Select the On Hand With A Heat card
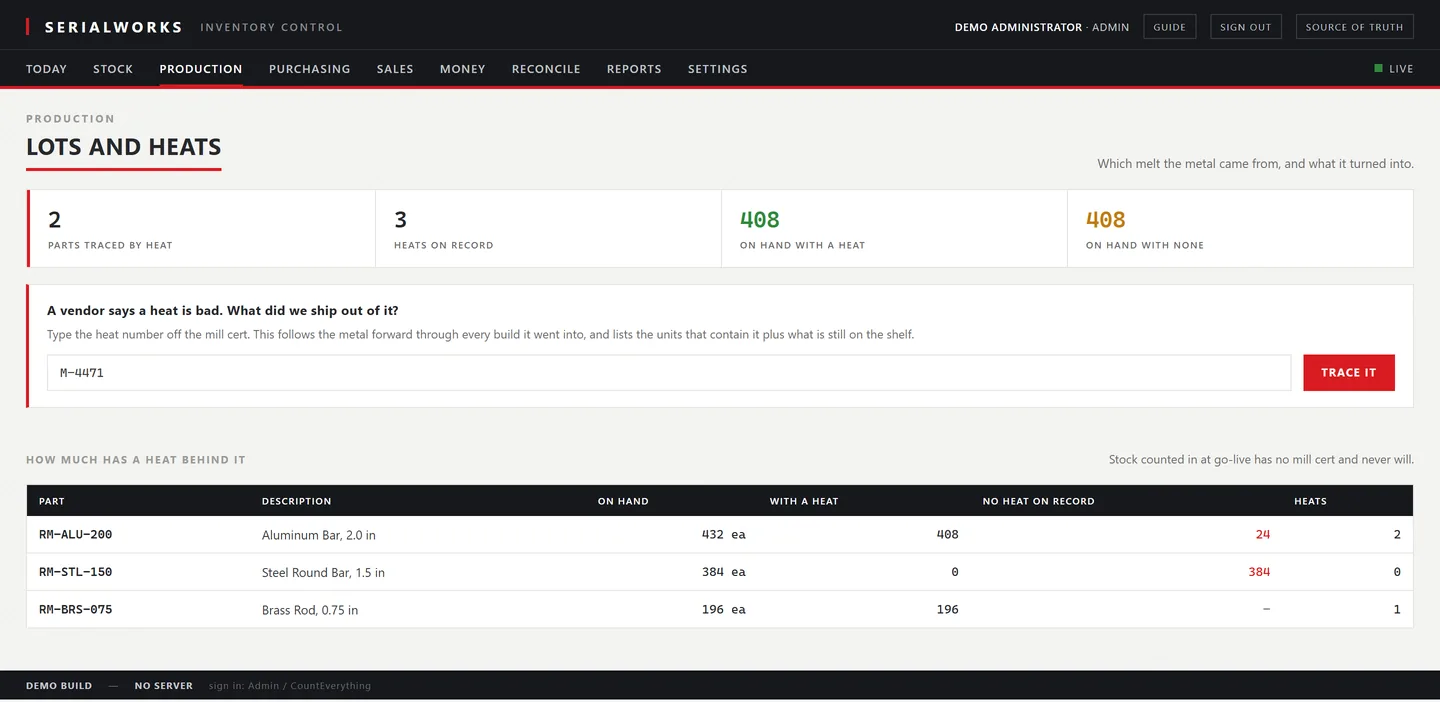 (894, 229)
